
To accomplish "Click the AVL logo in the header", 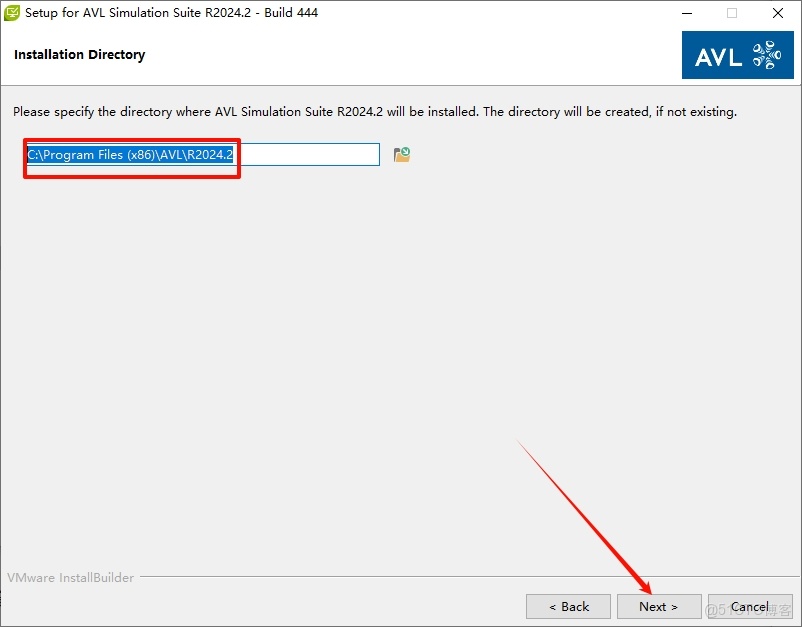I will 738,55.
